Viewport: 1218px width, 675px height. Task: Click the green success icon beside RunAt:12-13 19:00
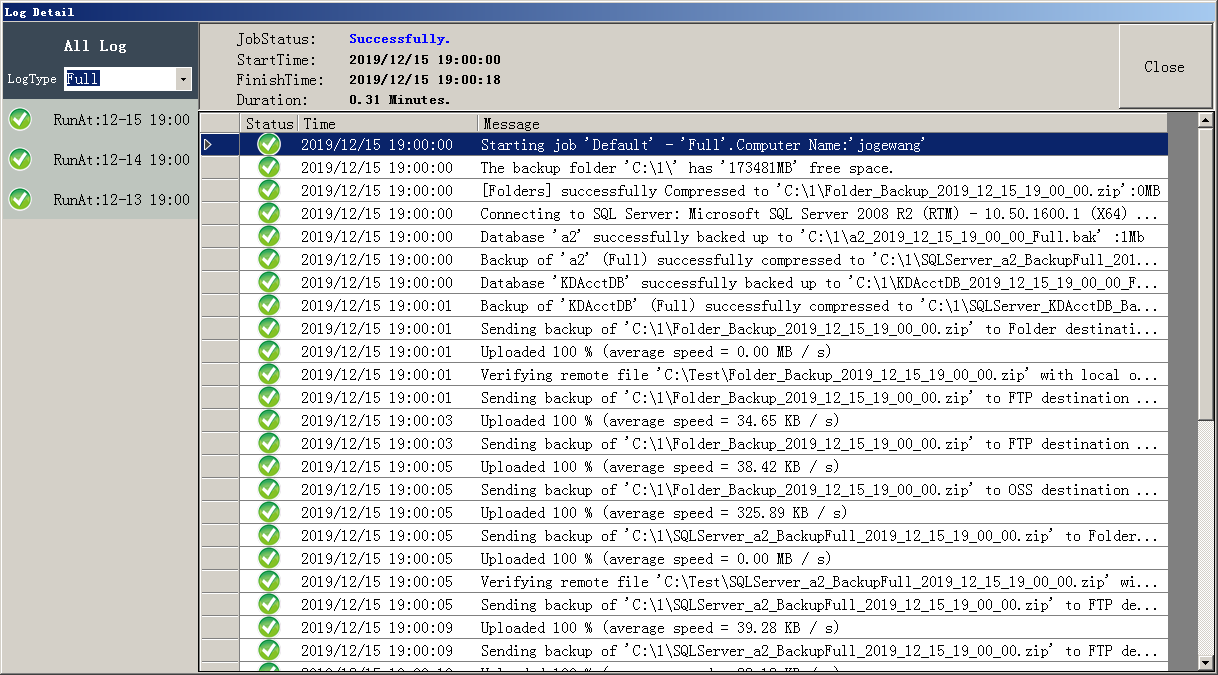[x=19, y=199]
